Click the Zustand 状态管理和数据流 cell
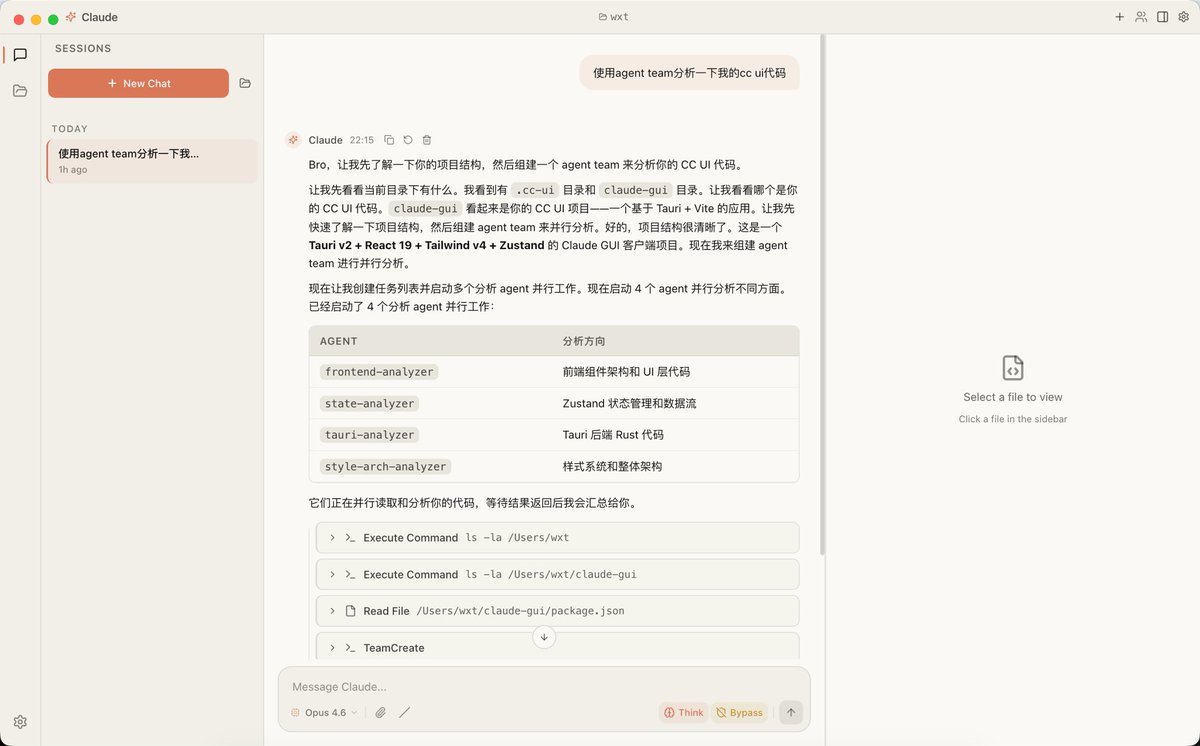This screenshot has height=746, width=1200. (x=629, y=404)
